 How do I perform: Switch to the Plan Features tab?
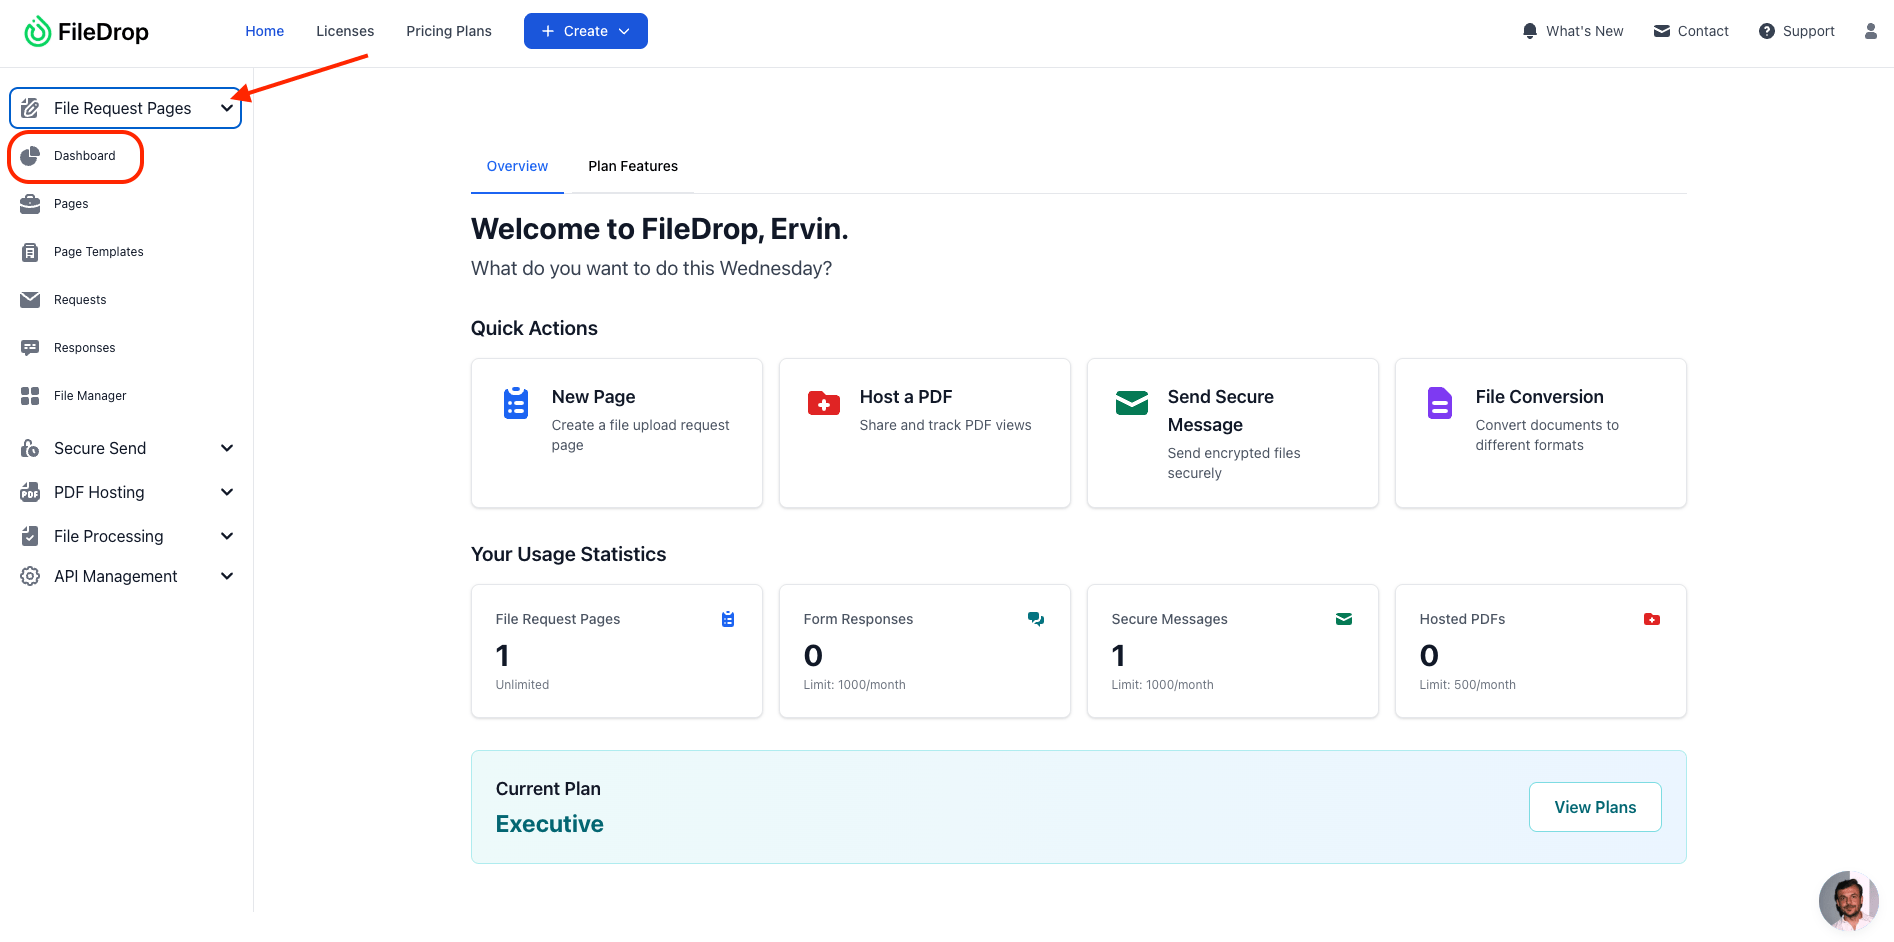pyautogui.click(x=632, y=166)
